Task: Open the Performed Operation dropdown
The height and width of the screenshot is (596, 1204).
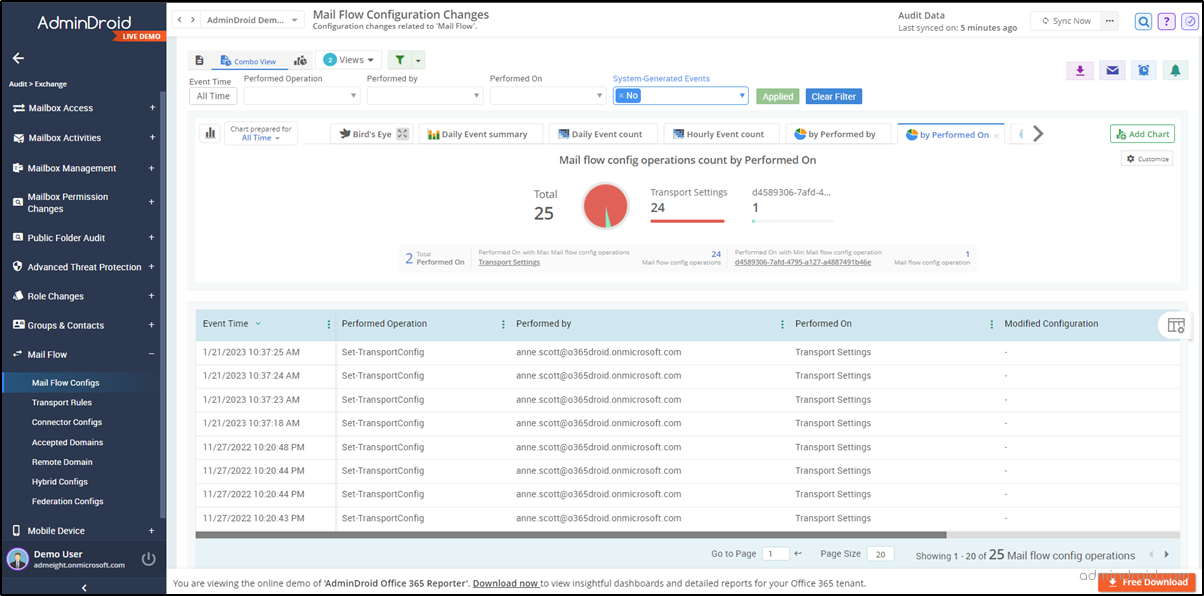Action: [302, 95]
